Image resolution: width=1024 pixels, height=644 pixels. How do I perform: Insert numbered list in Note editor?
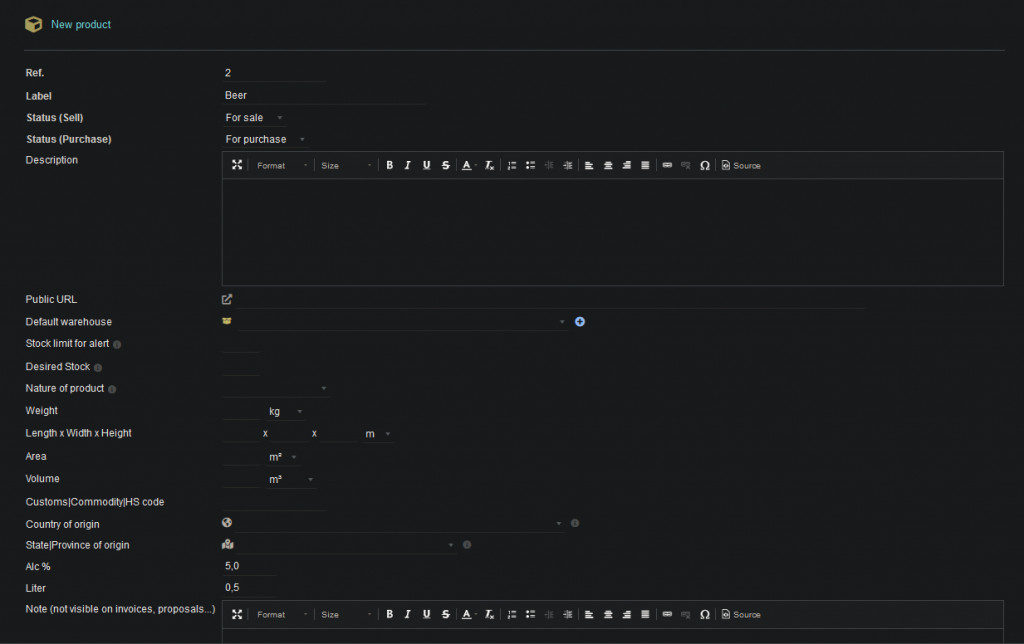[x=512, y=614]
